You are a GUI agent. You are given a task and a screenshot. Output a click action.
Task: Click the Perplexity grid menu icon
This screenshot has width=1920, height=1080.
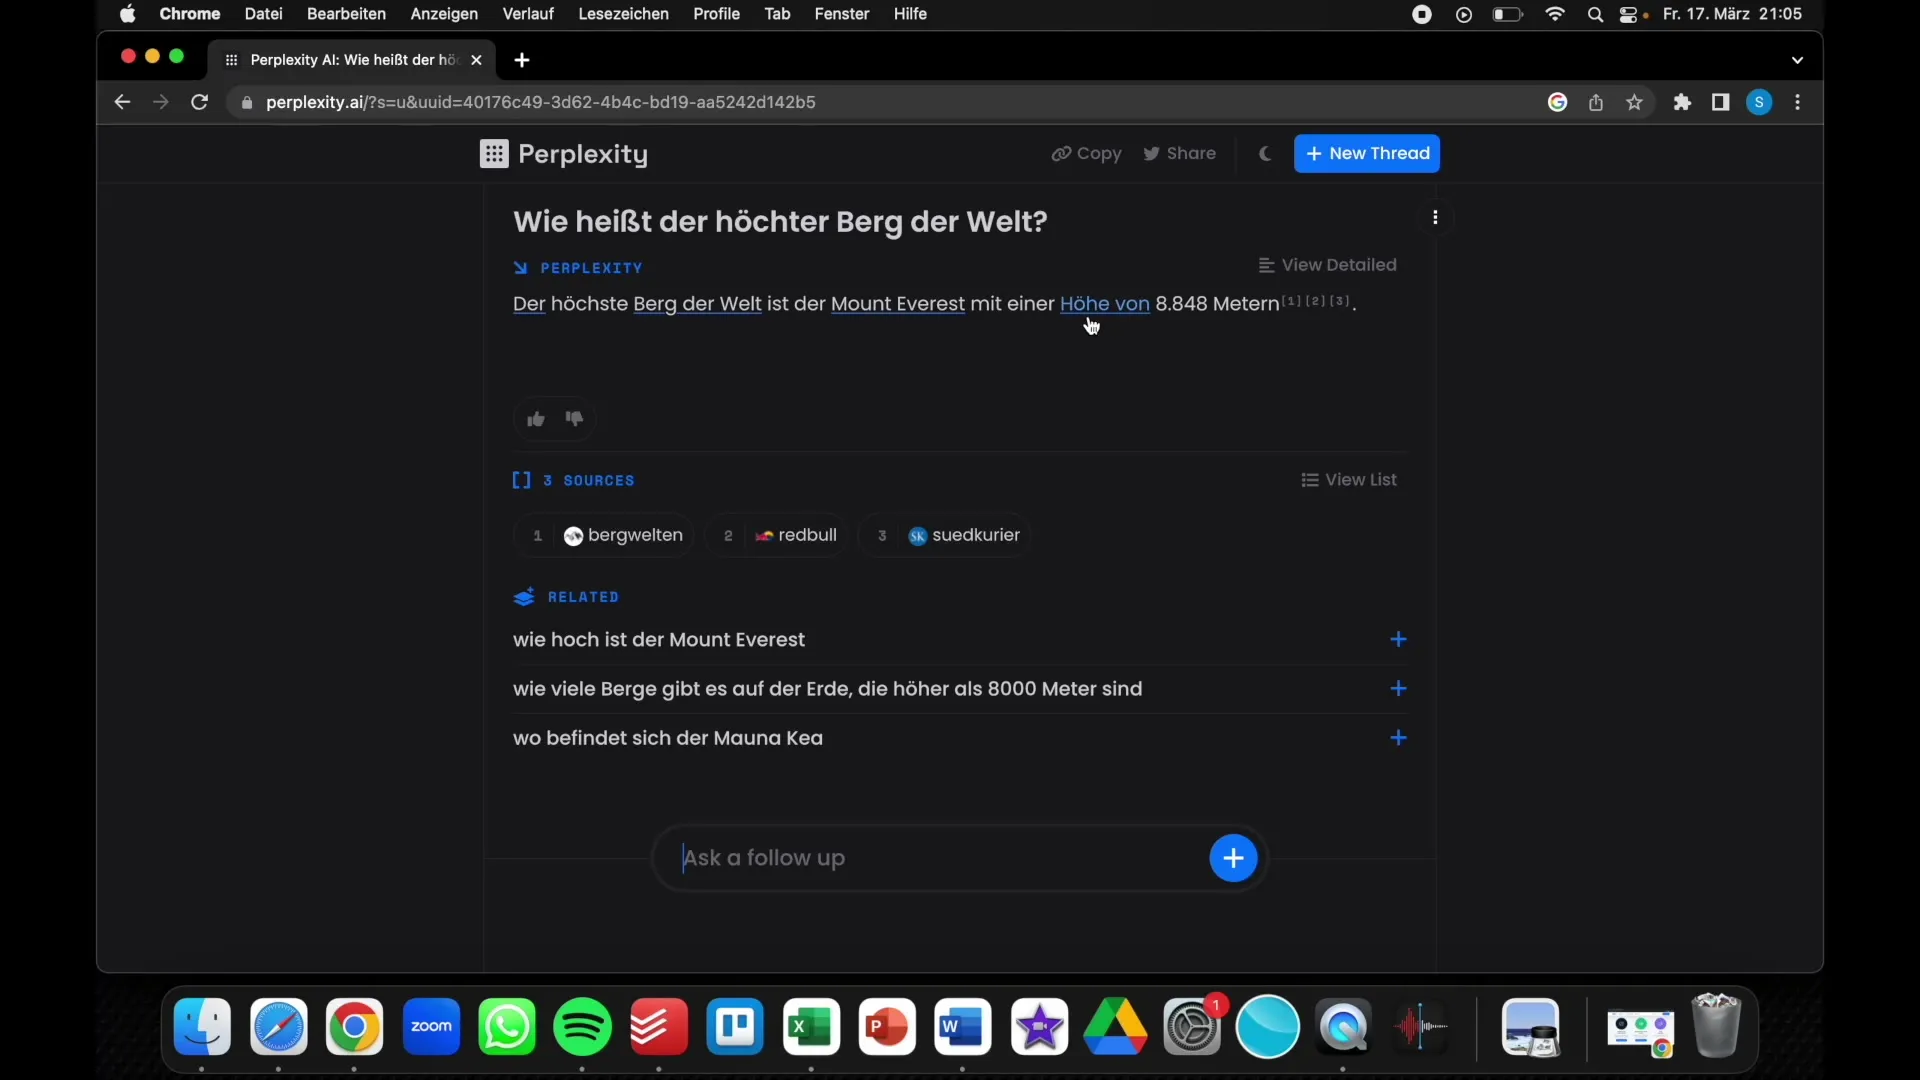[x=495, y=153]
